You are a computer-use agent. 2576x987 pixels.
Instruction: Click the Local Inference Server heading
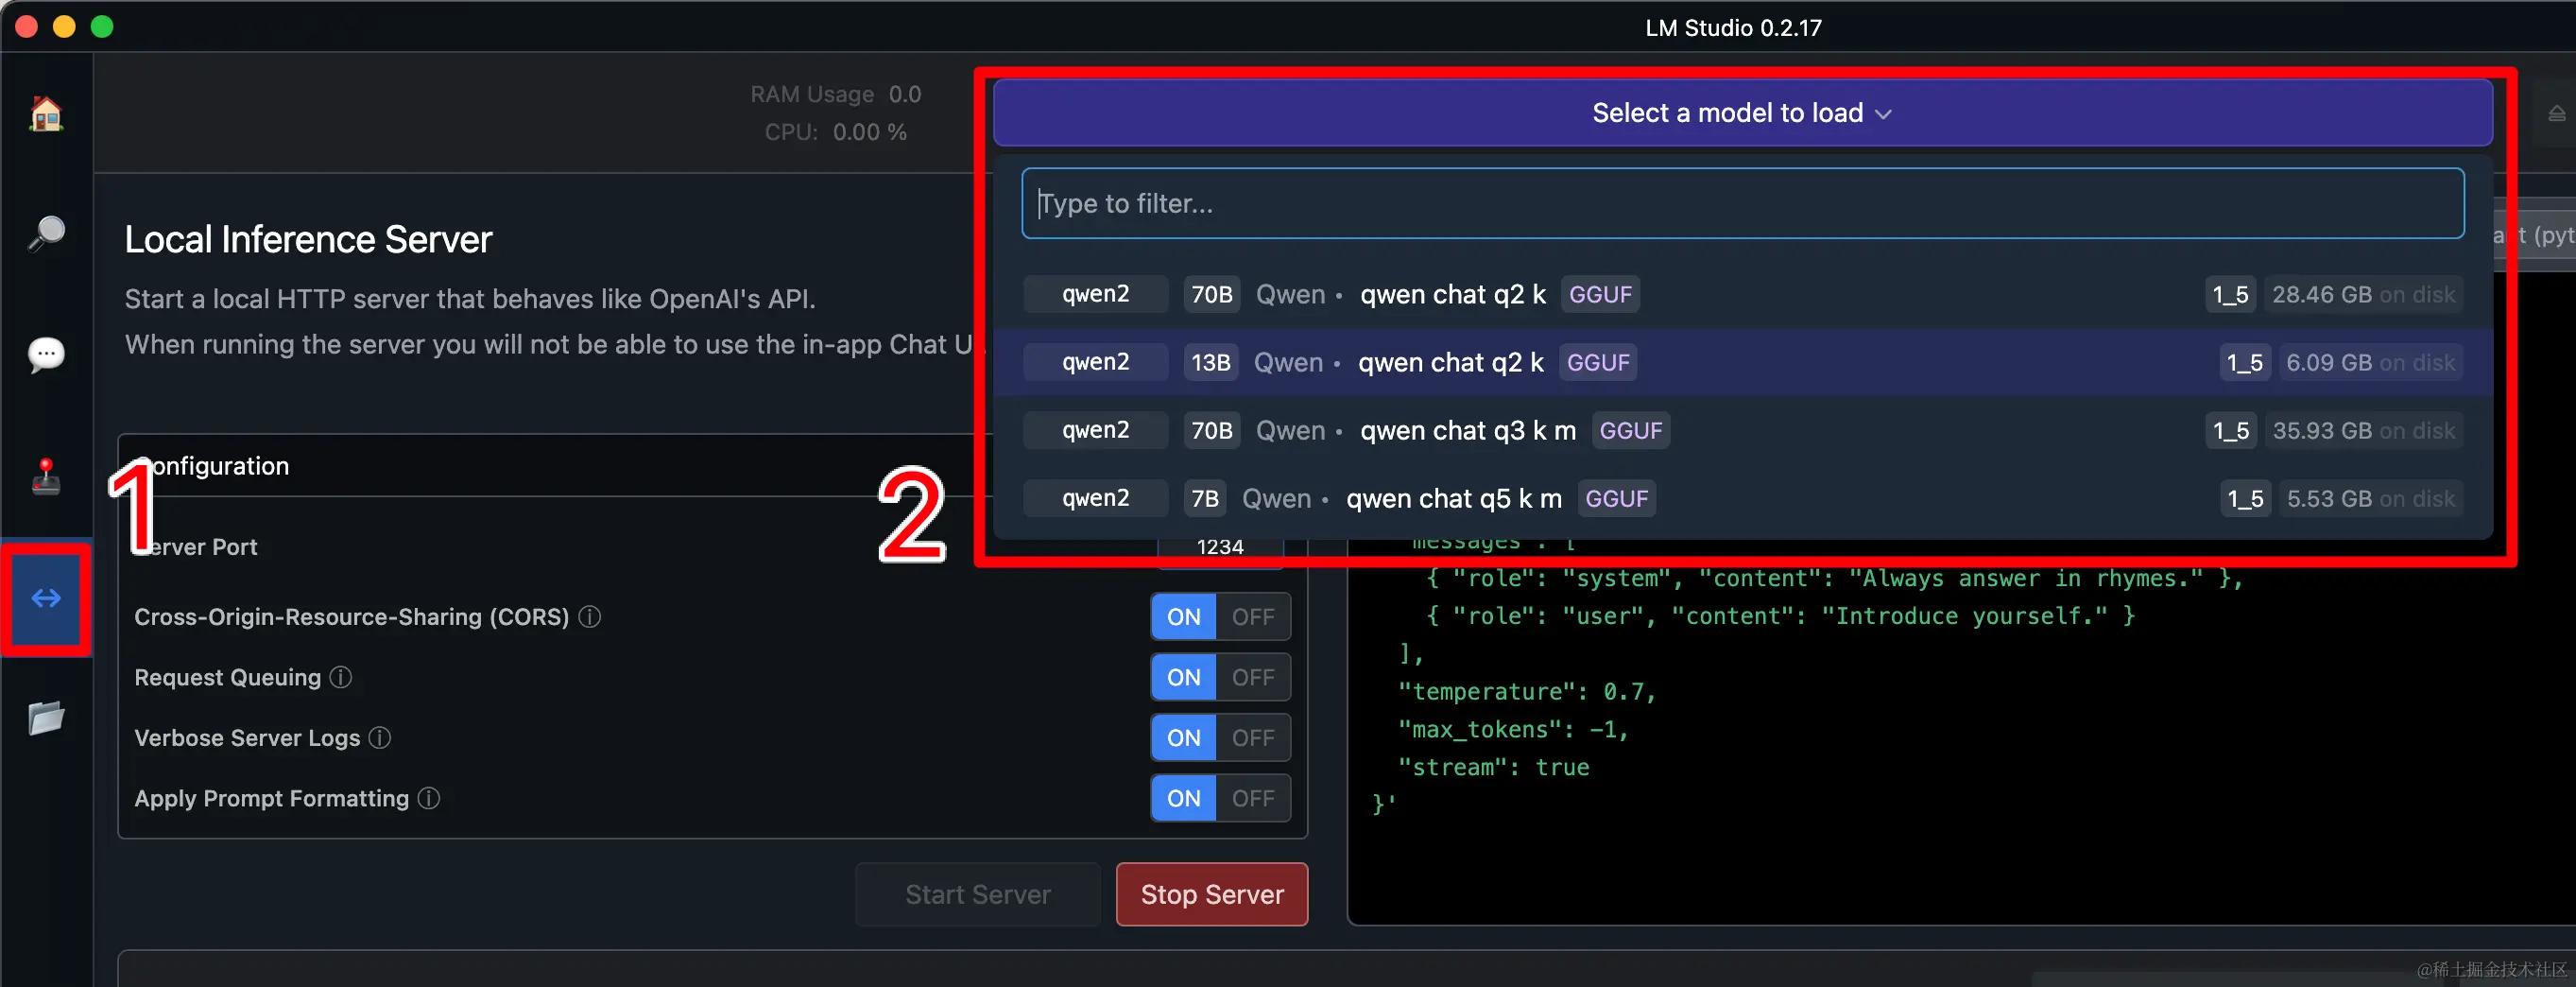coord(308,239)
